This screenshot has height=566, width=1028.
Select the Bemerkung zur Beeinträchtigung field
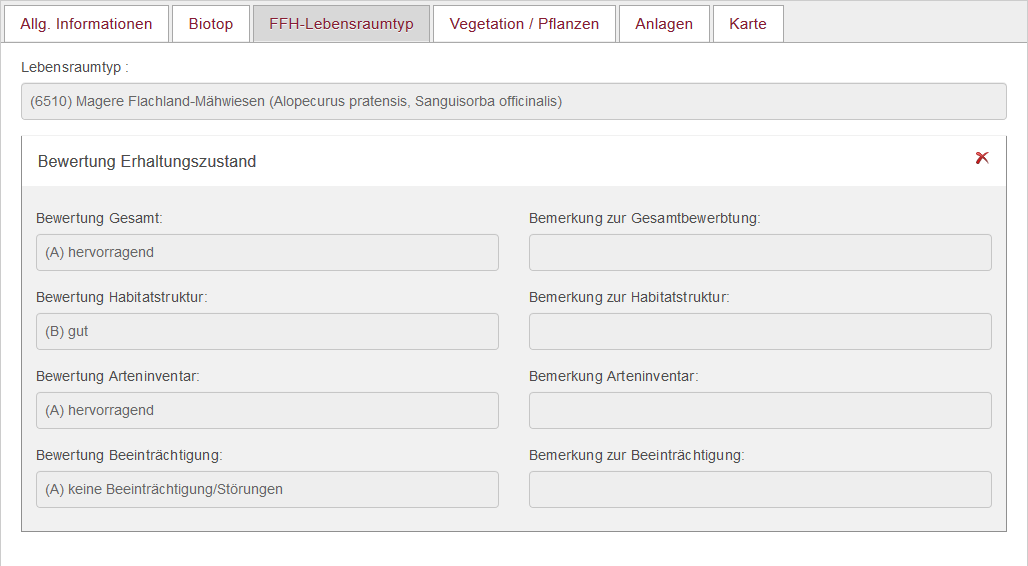pyautogui.click(x=760, y=489)
